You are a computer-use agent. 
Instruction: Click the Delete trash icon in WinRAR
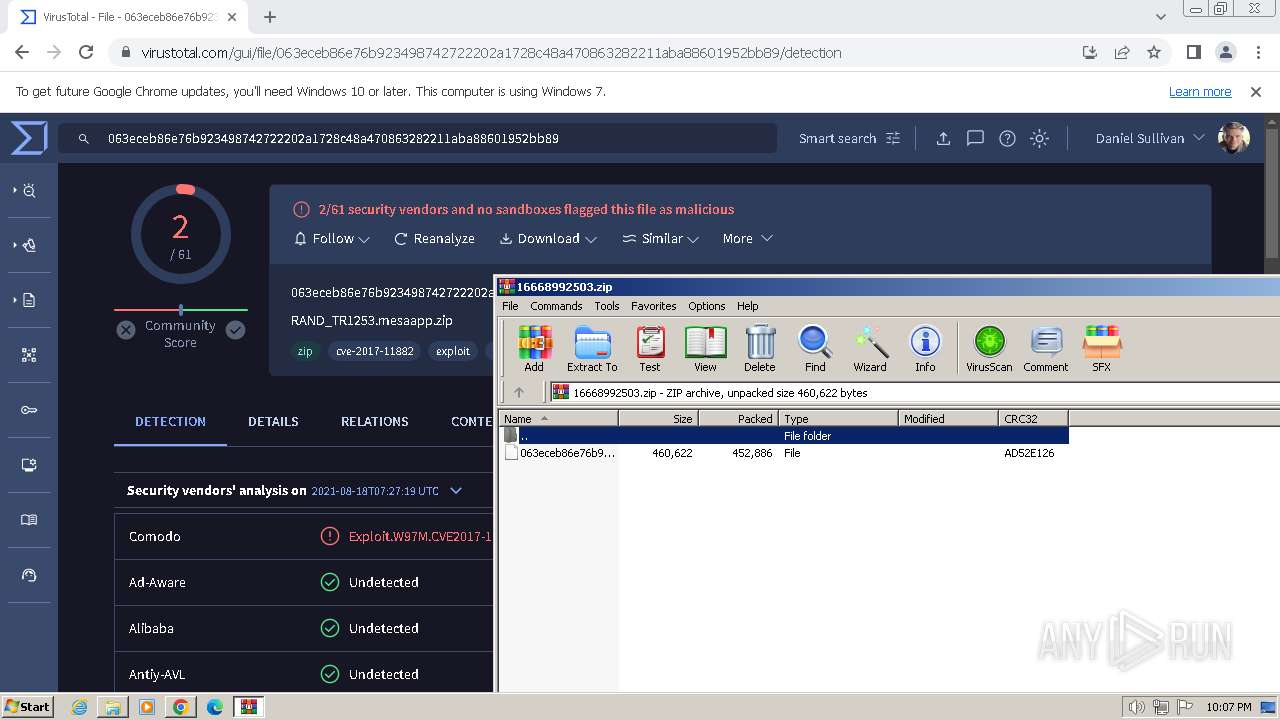tap(760, 349)
